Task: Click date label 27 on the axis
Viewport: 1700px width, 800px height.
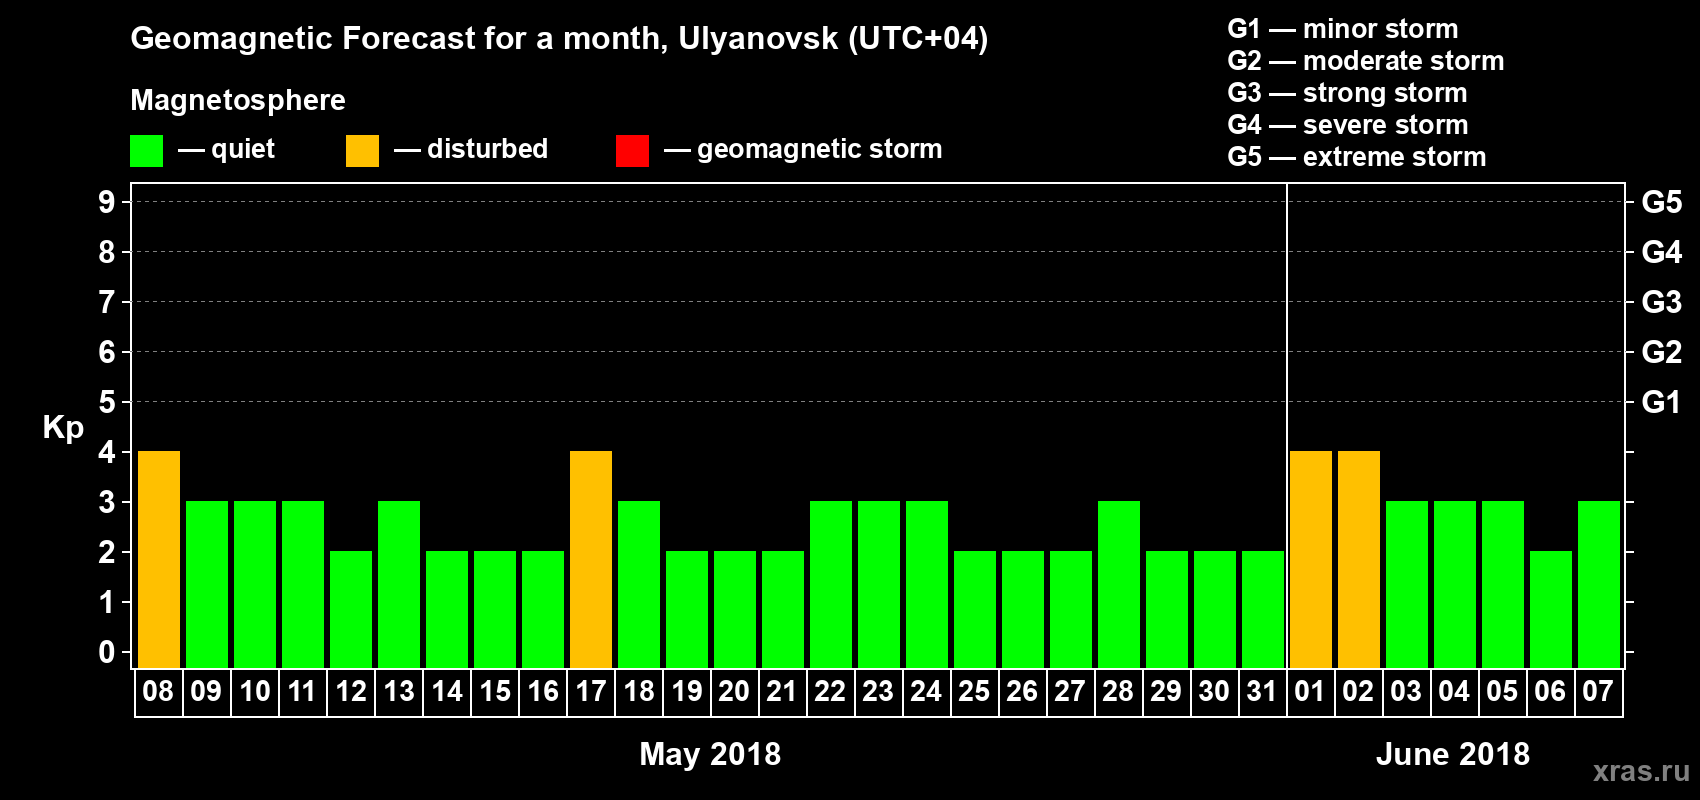Action: coord(1070,691)
